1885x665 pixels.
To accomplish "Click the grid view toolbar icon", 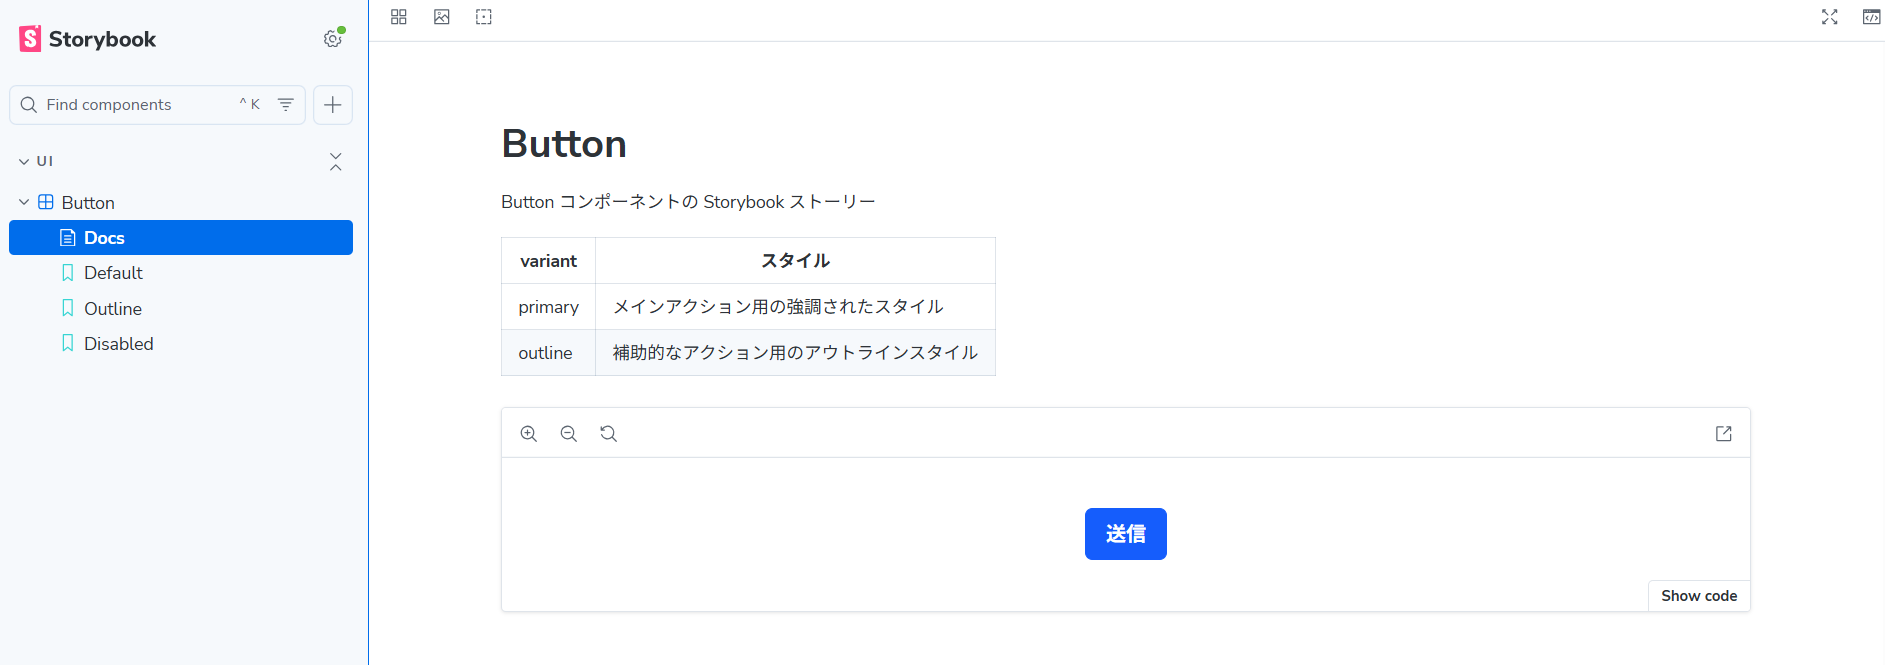I will click(399, 17).
